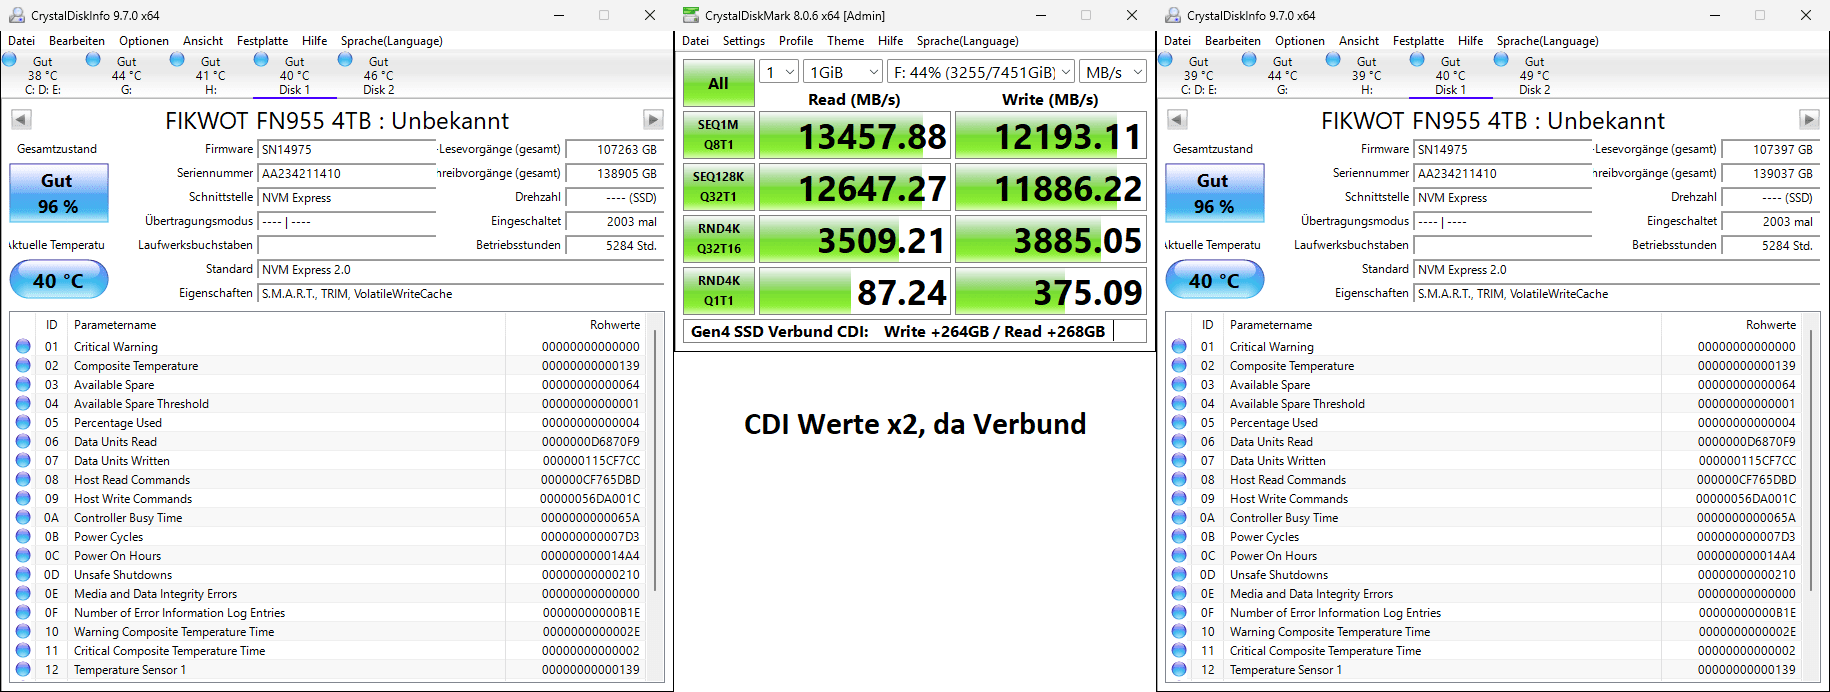The height and width of the screenshot is (692, 1830).
Task: Open Festplatte menu in left CrystalDiskInfo window
Action: (x=262, y=41)
